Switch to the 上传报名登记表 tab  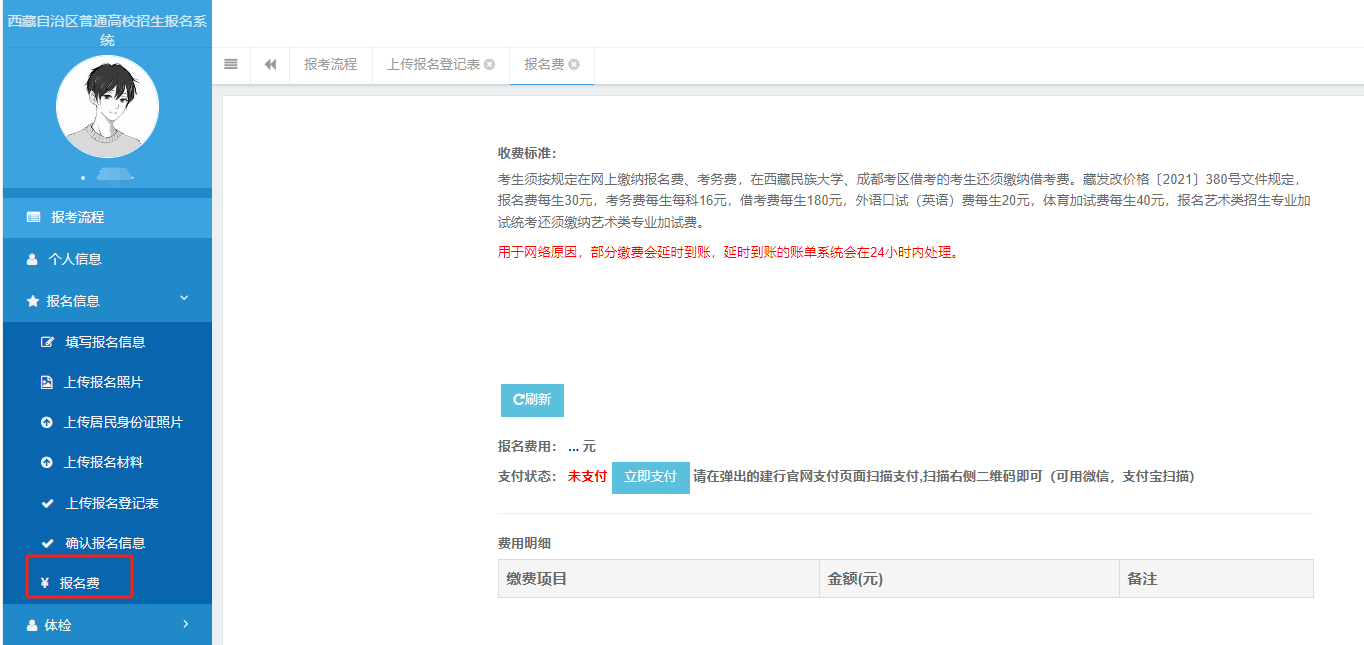tap(433, 64)
